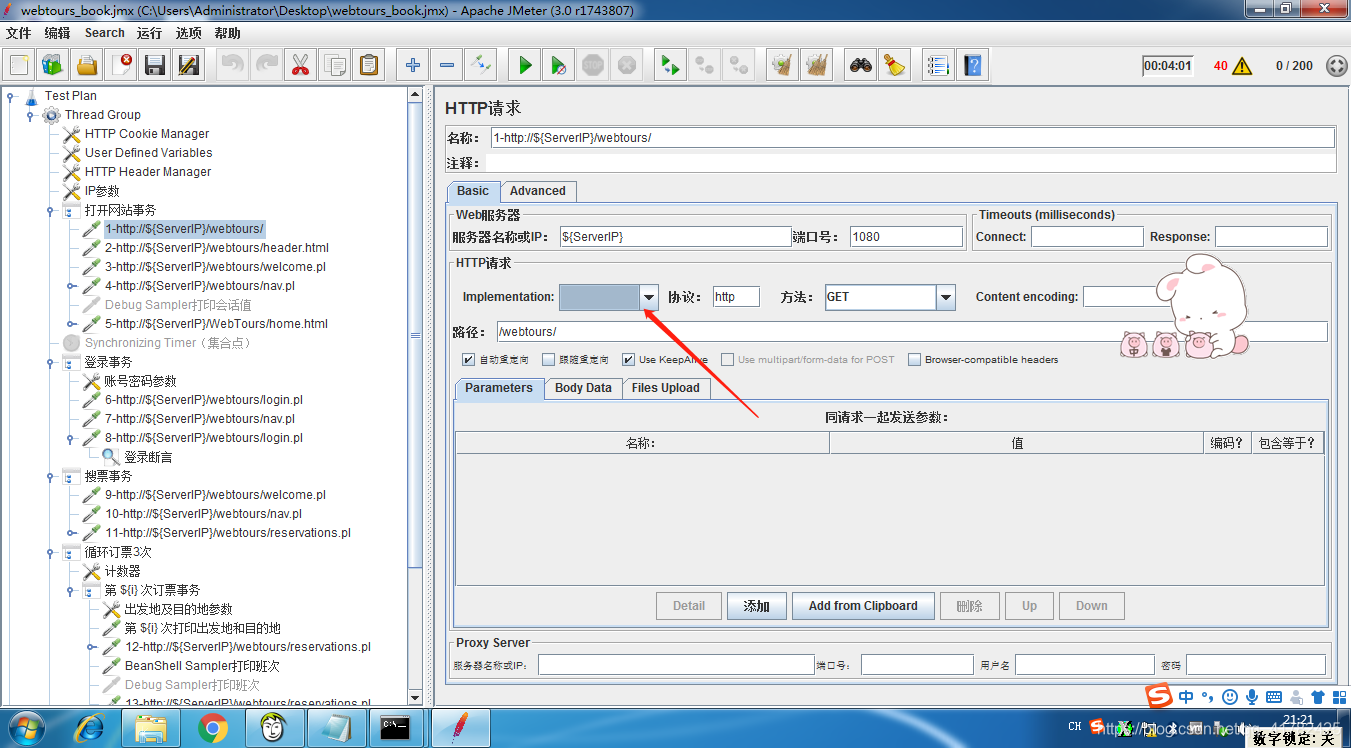Open the Templates toolbar icon
Image resolution: width=1351 pixels, height=748 pixels.
pyautogui.click(x=53, y=66)
